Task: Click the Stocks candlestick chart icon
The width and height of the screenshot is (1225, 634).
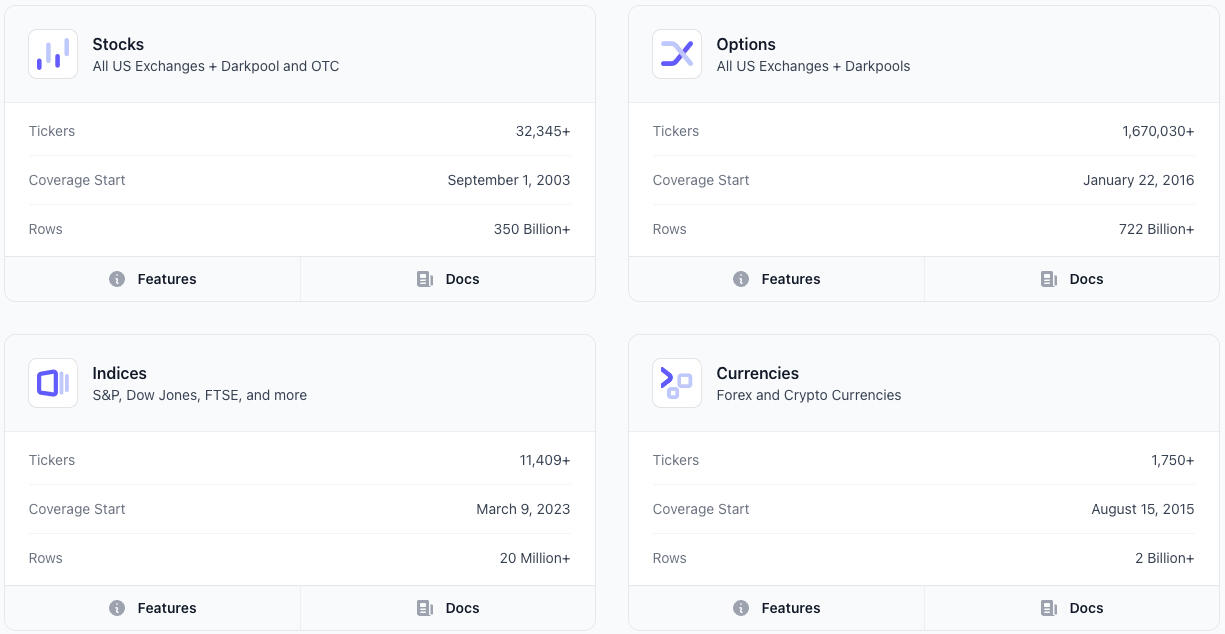Action: pyautogui.click(x=53, y=54)
